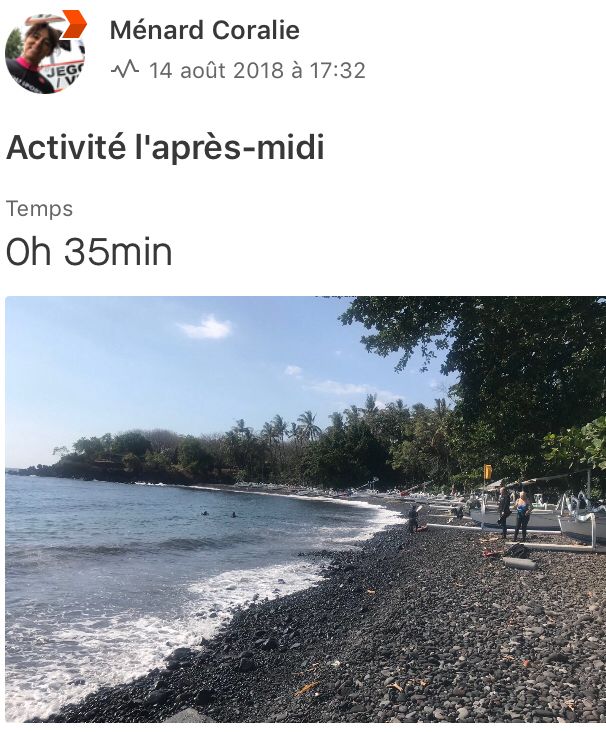
Task: Open the Ménard Coralie athlete name link
Action: 204,30
